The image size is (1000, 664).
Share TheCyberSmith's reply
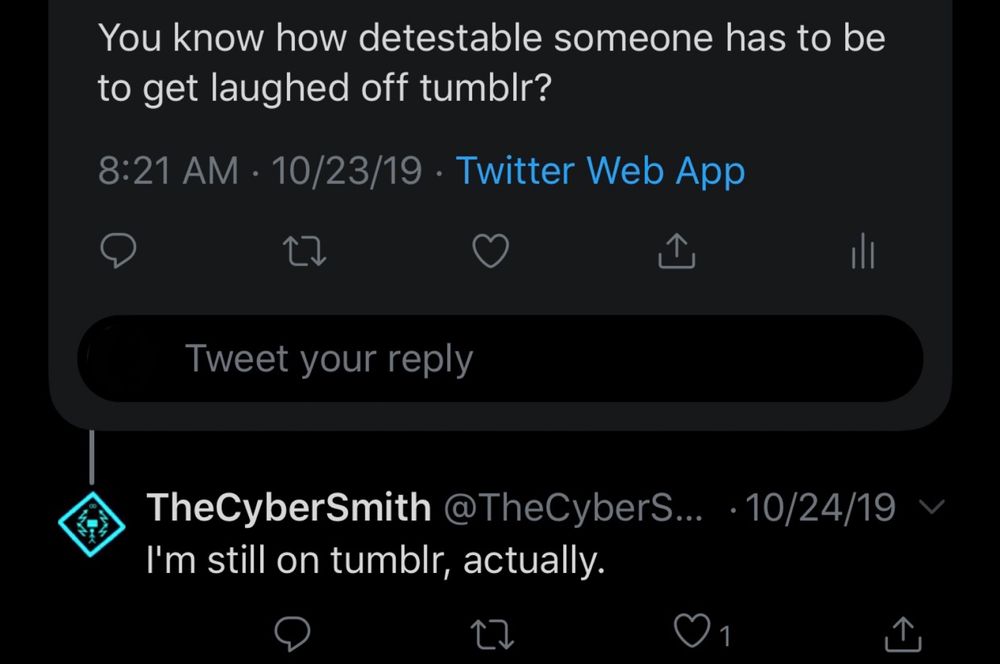click(x=902, y=633)
